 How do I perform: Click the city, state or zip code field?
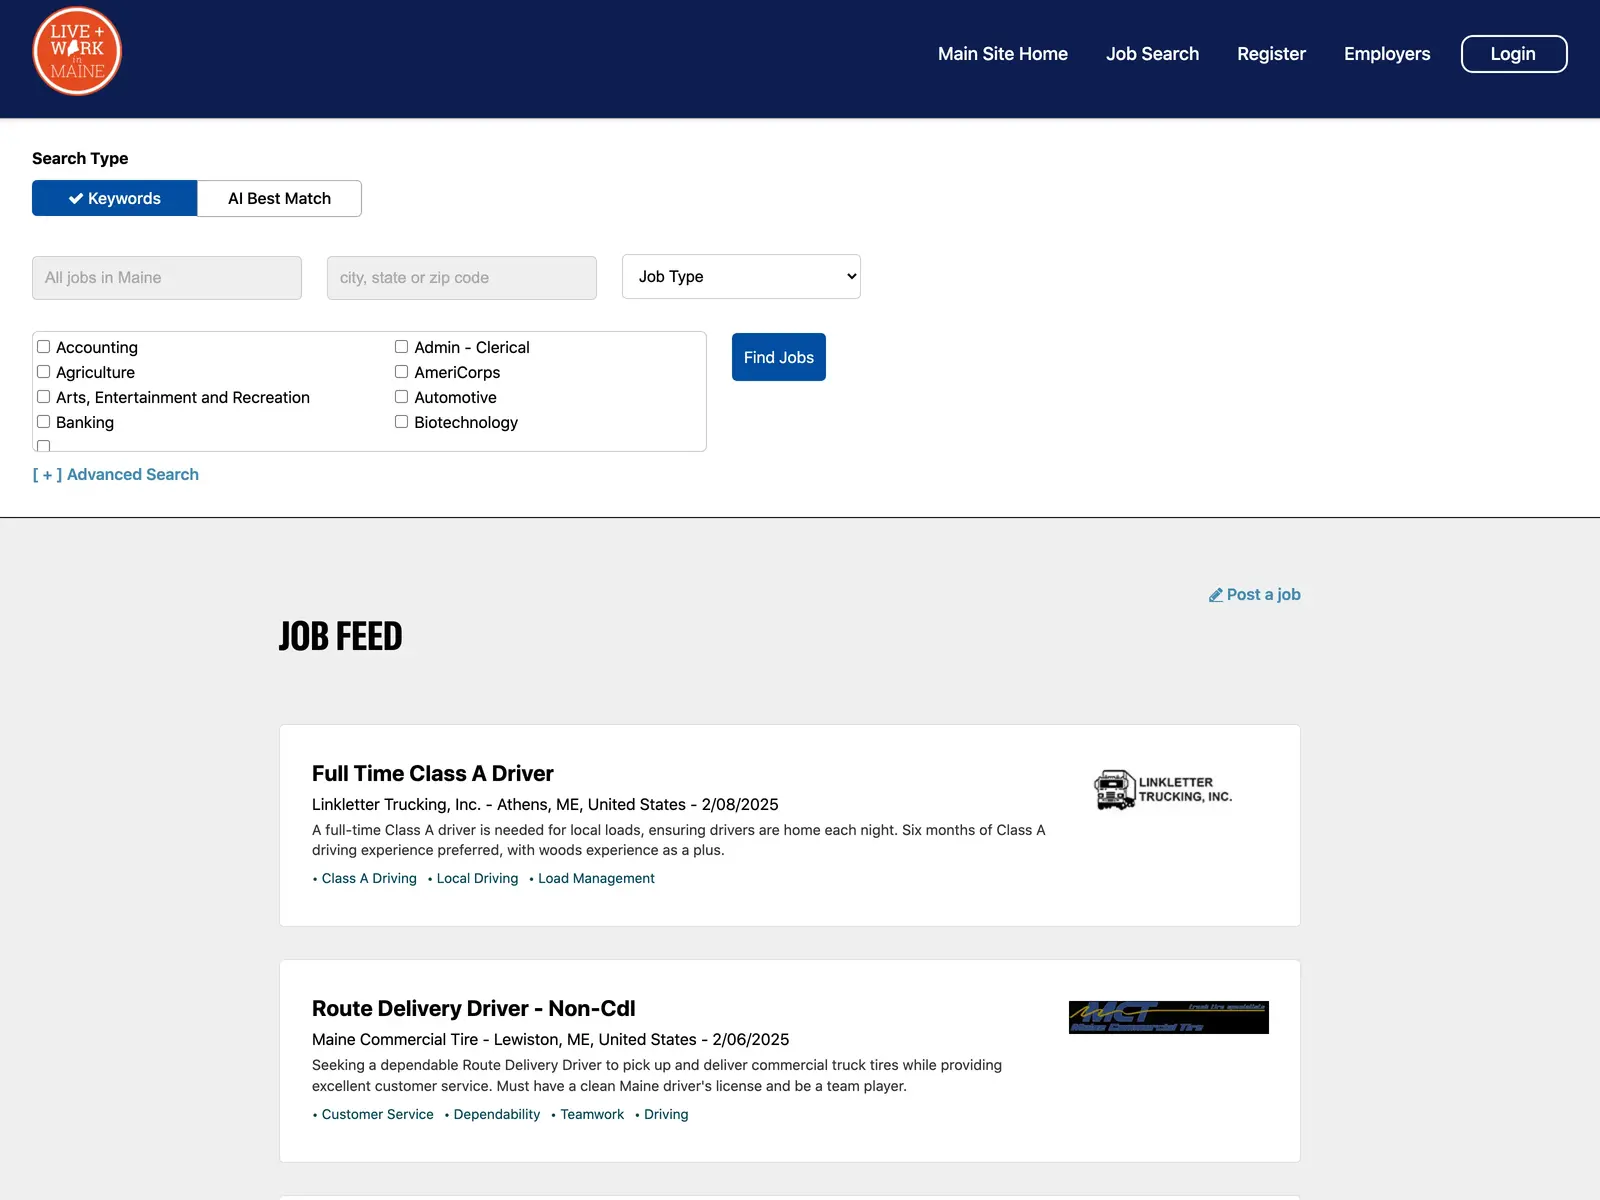pos(462,278)
